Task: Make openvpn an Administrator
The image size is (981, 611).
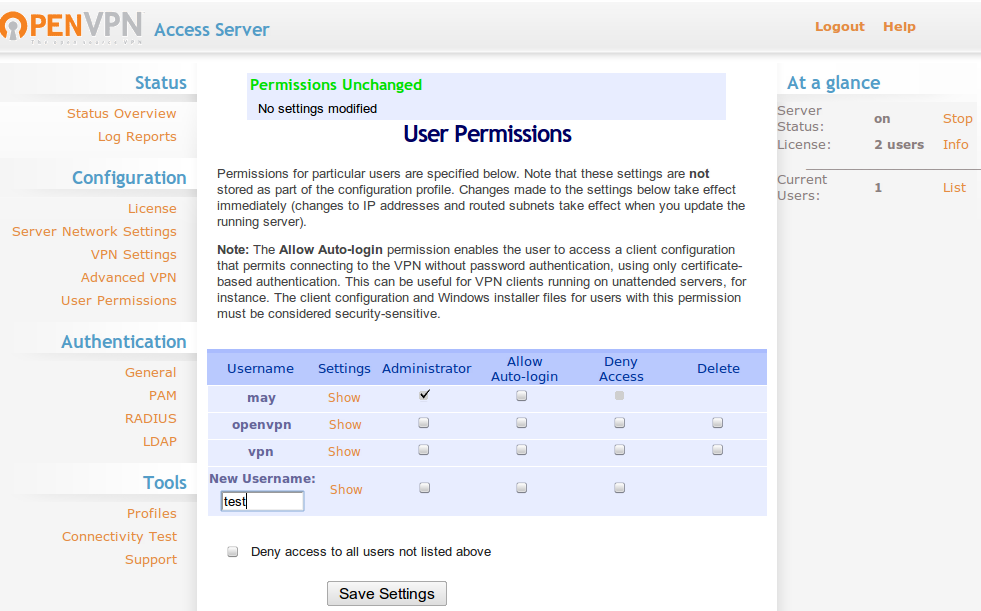Action: [x=424, y=423]
